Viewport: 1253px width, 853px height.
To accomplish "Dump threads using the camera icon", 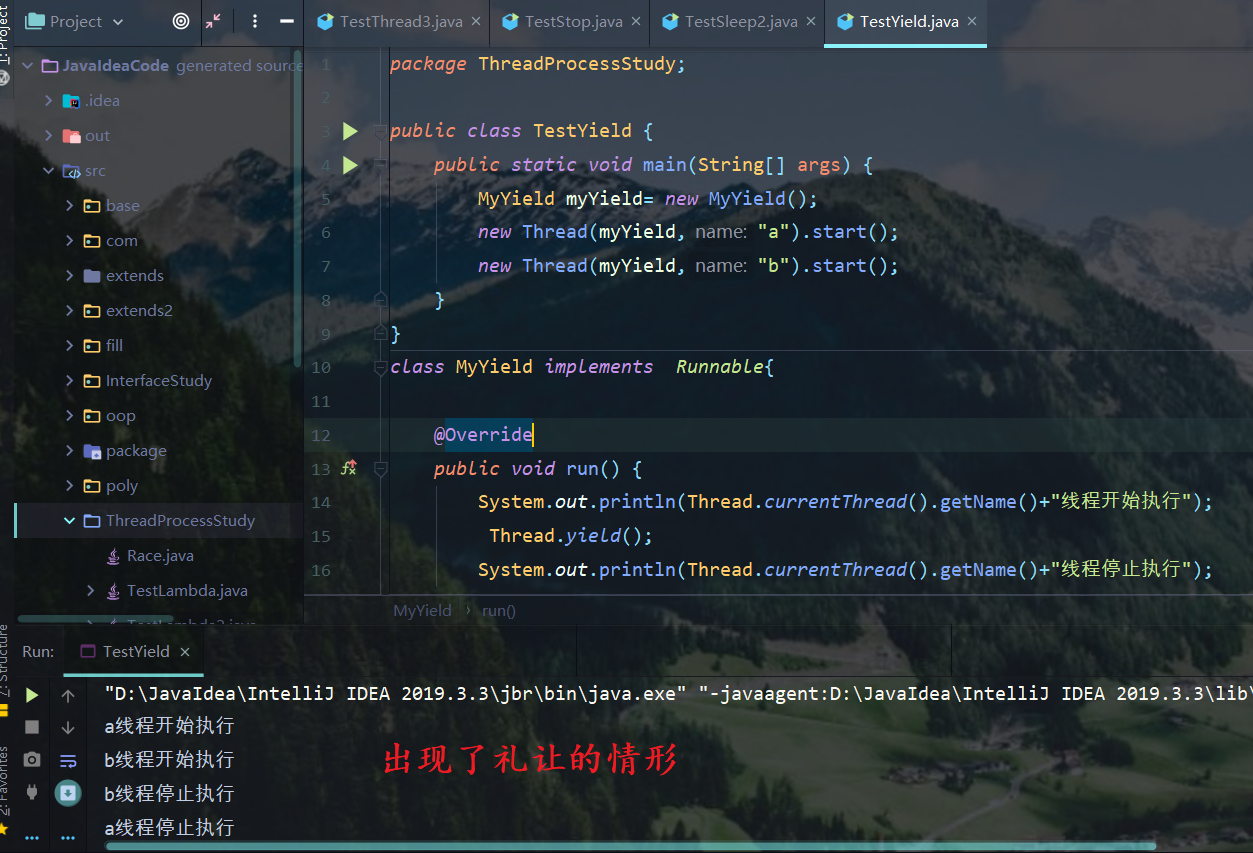I will pos(32,760).
